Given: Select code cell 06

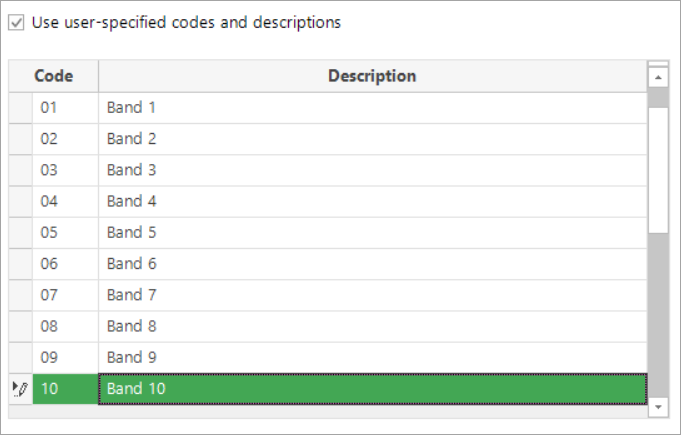Looking at the screenshot, I should (65, 264).
